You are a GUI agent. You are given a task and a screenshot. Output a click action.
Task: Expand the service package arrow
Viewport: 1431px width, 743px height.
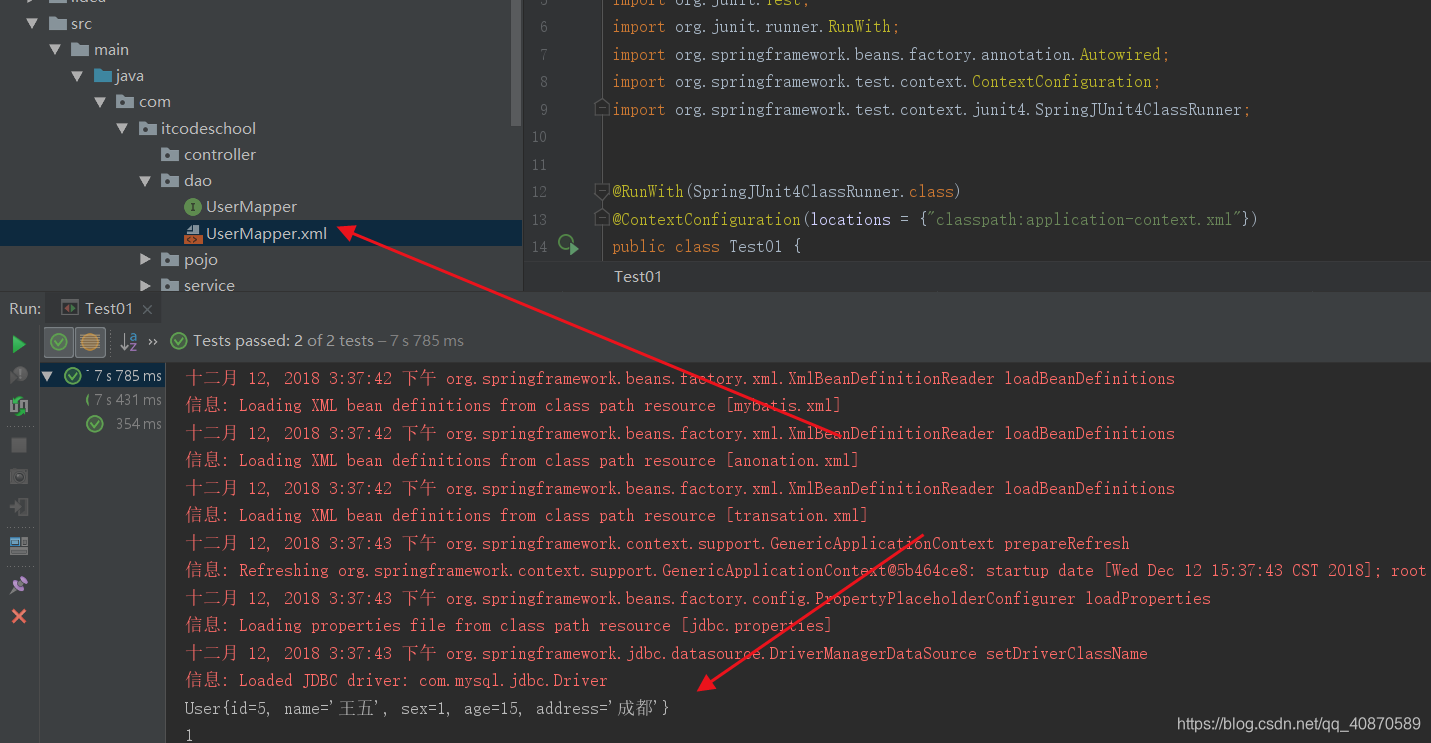[x=145, y=285]
